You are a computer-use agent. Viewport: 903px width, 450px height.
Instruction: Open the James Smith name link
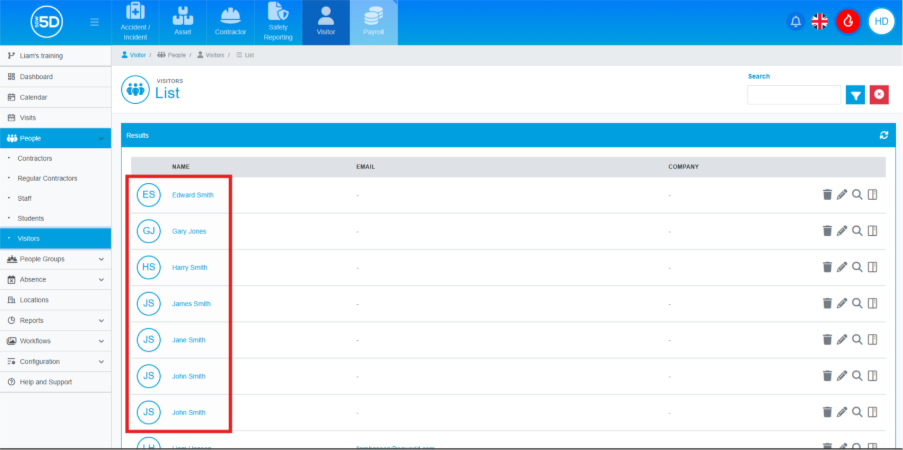click(191, 304)
